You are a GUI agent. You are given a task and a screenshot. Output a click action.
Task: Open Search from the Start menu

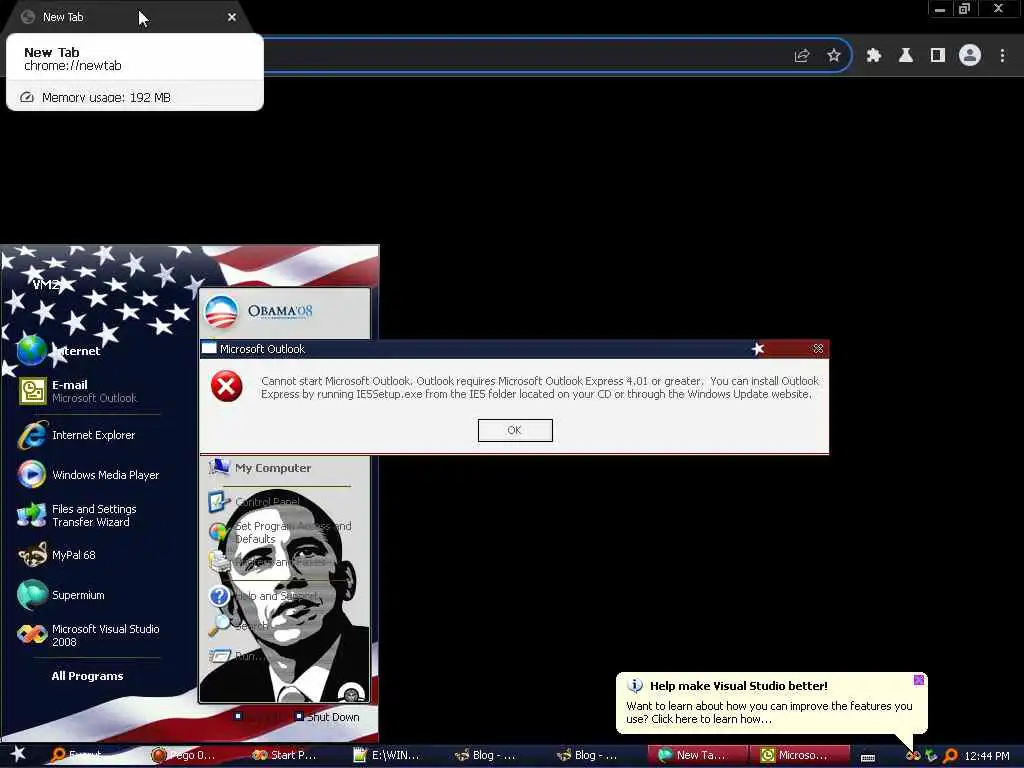[239, 625]
